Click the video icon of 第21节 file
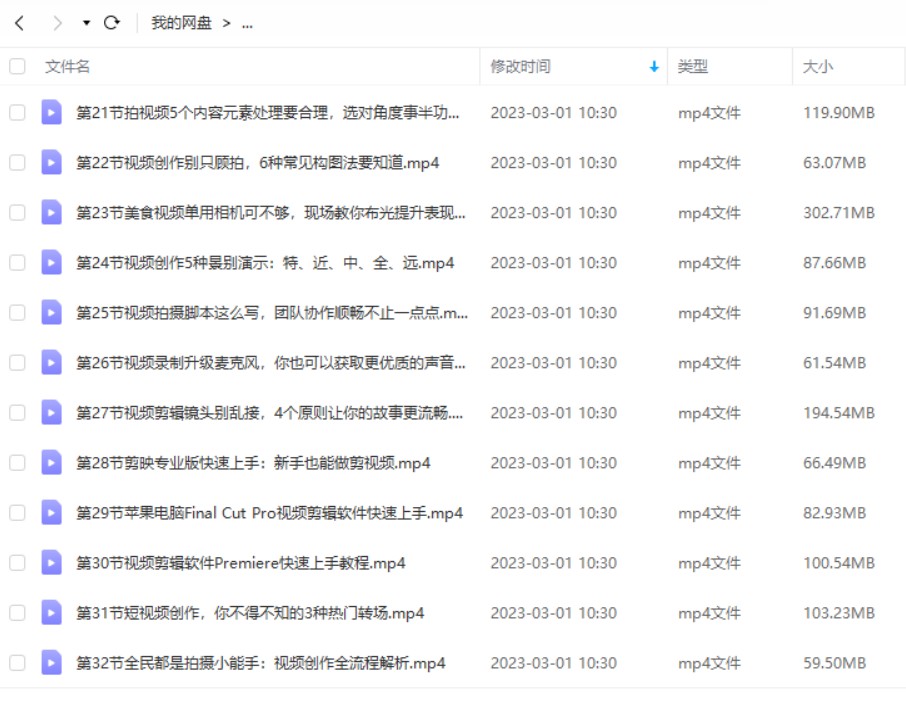The image size is (906, 715). point(51,112)
